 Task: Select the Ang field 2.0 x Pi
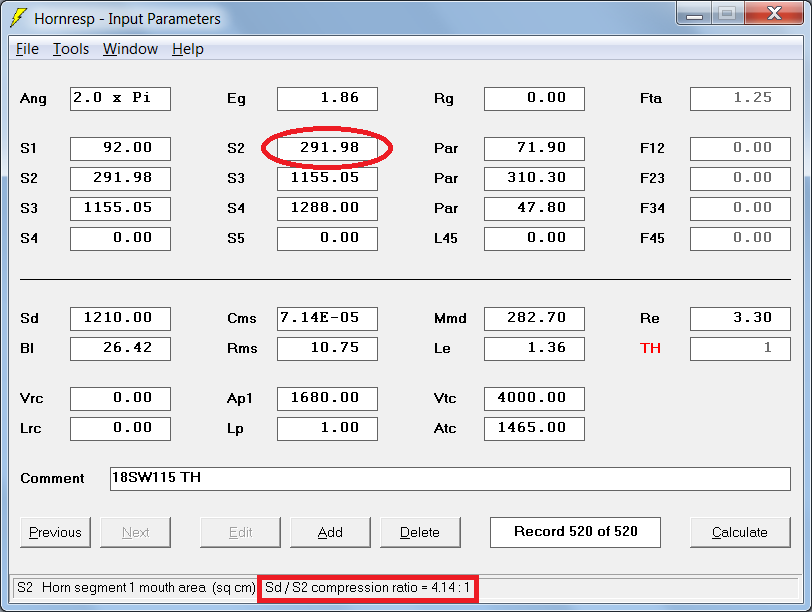[x=120, y=99]
